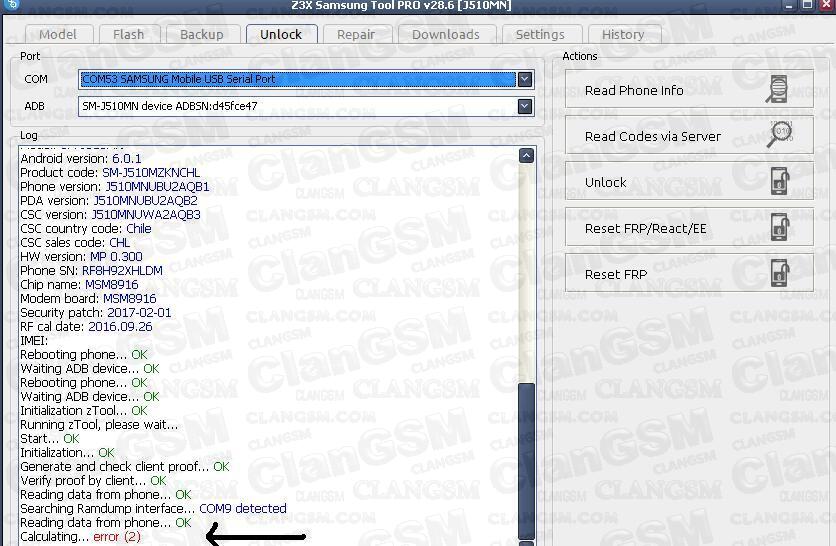The width and height of the screenshot is (836, 546).
Task: Click the Reset FRP/React/EE button
Action: (x=689, y=228)
